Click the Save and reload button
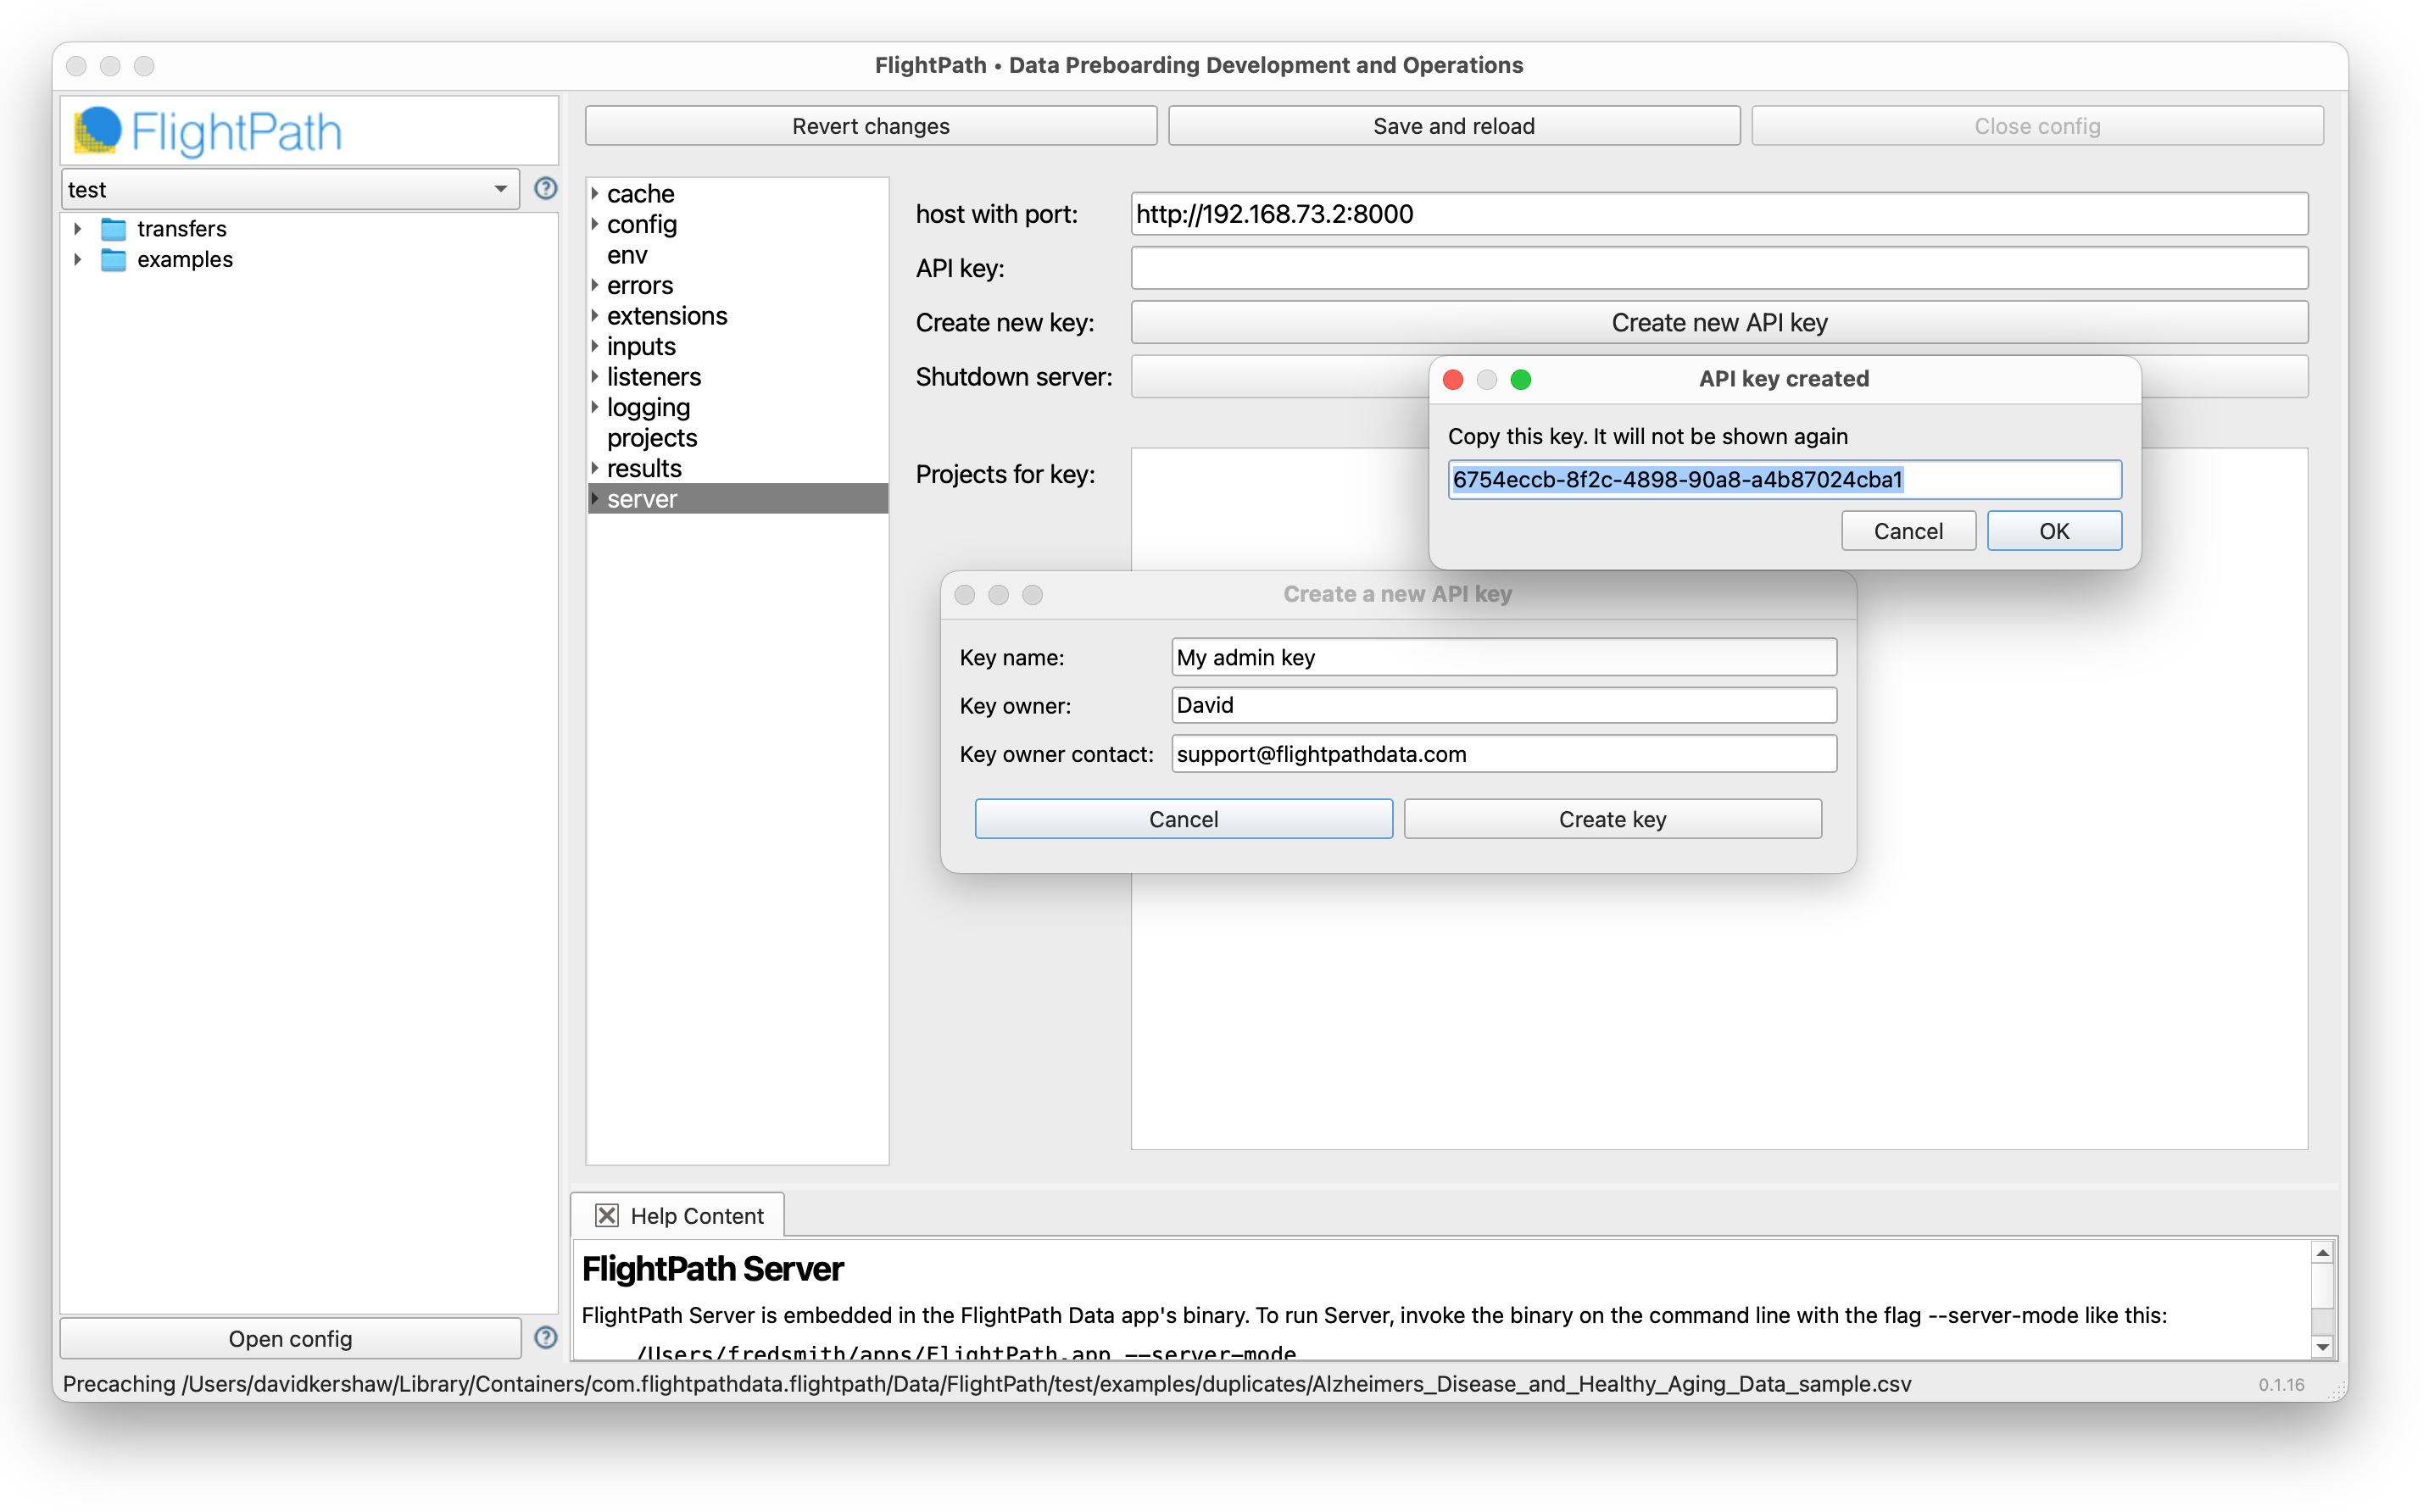The image size is (2423, 1512). [1453, 126]
